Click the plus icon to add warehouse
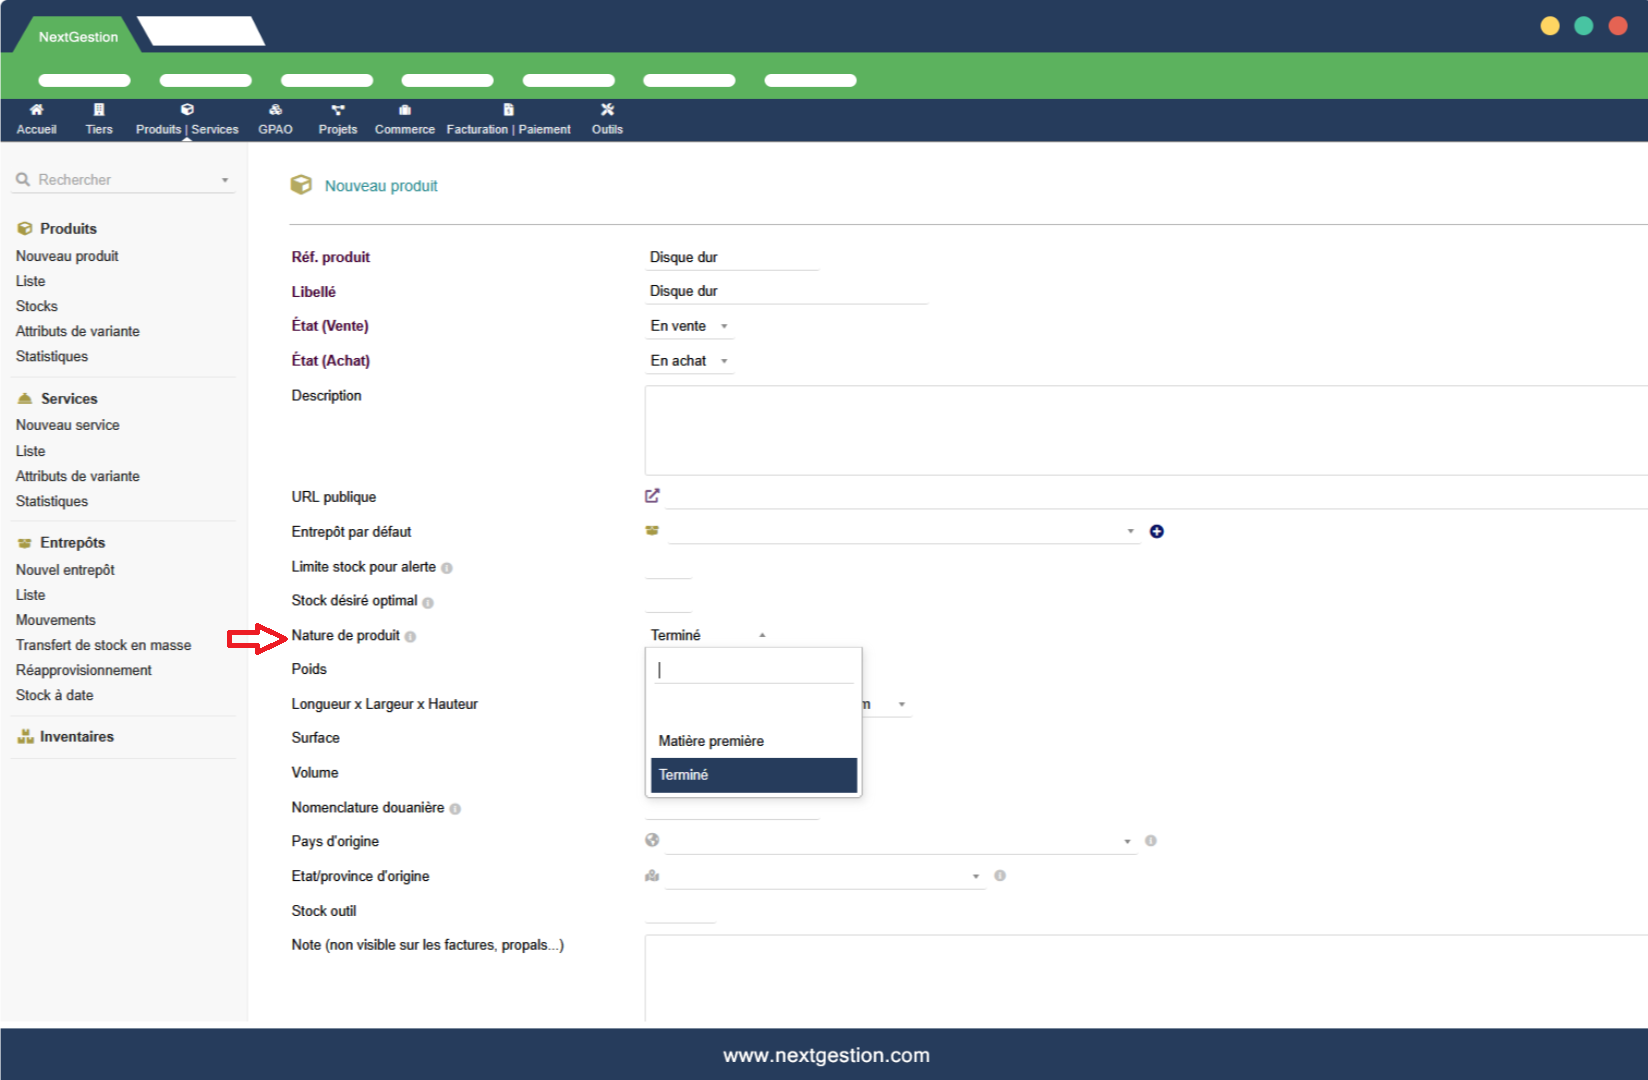Screen dimensions: 1648x1080 point(1156,532)
